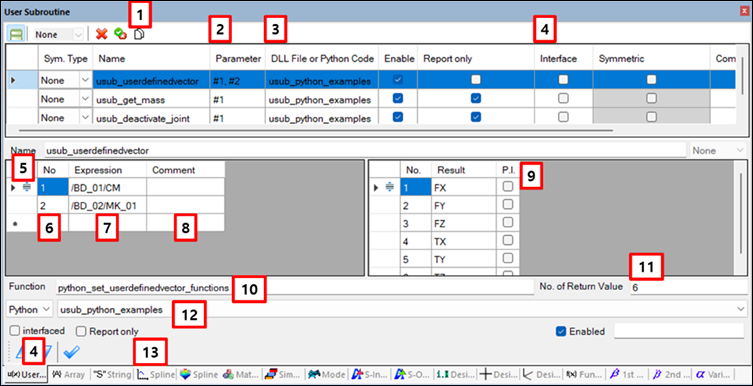Open the 1st ... tab
The height and width of the screenshot is (386, 753).
pos(627,374)
